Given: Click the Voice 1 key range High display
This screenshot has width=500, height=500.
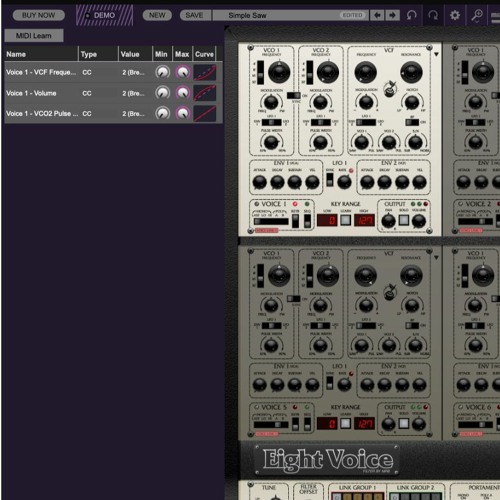Looking at the screenshot, I should [364, 220].
